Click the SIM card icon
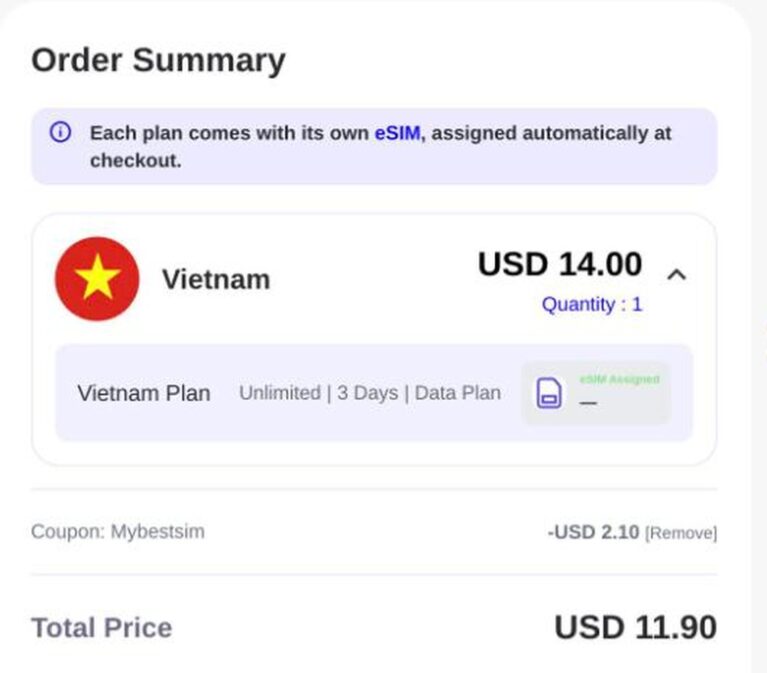 pos(549,393)
